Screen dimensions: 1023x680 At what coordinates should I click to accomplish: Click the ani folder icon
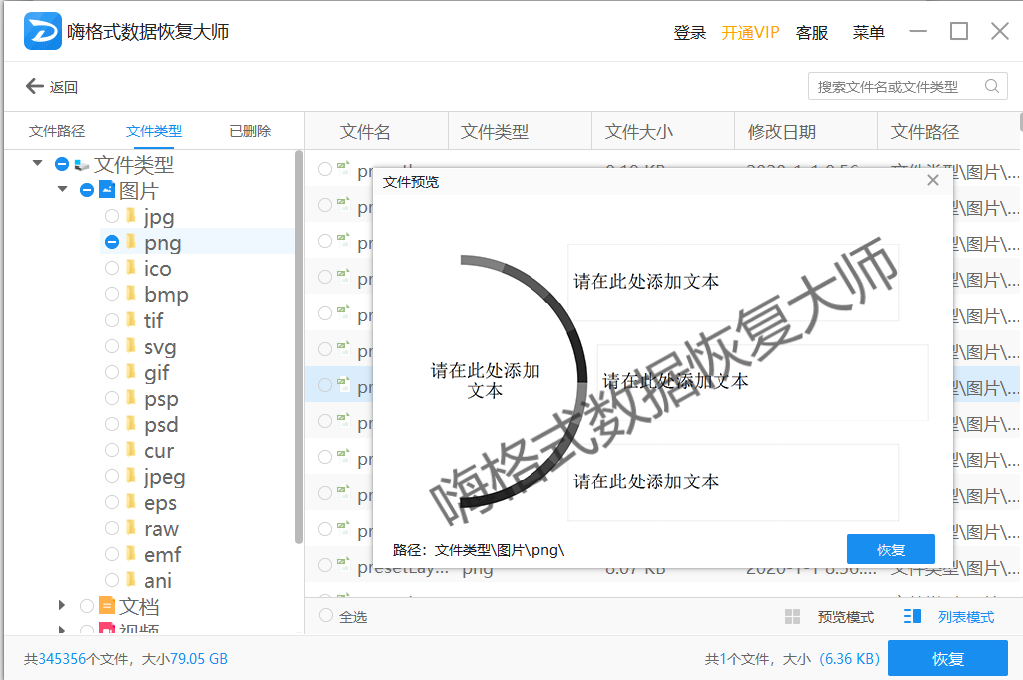point(131,580)
